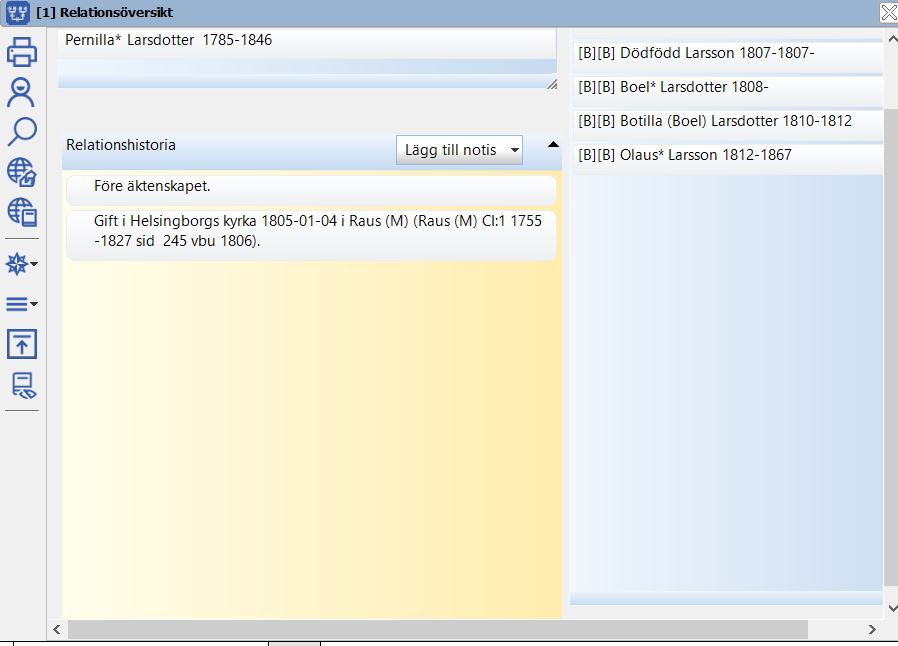Click the globe with house icon

(x=22, y=172)
